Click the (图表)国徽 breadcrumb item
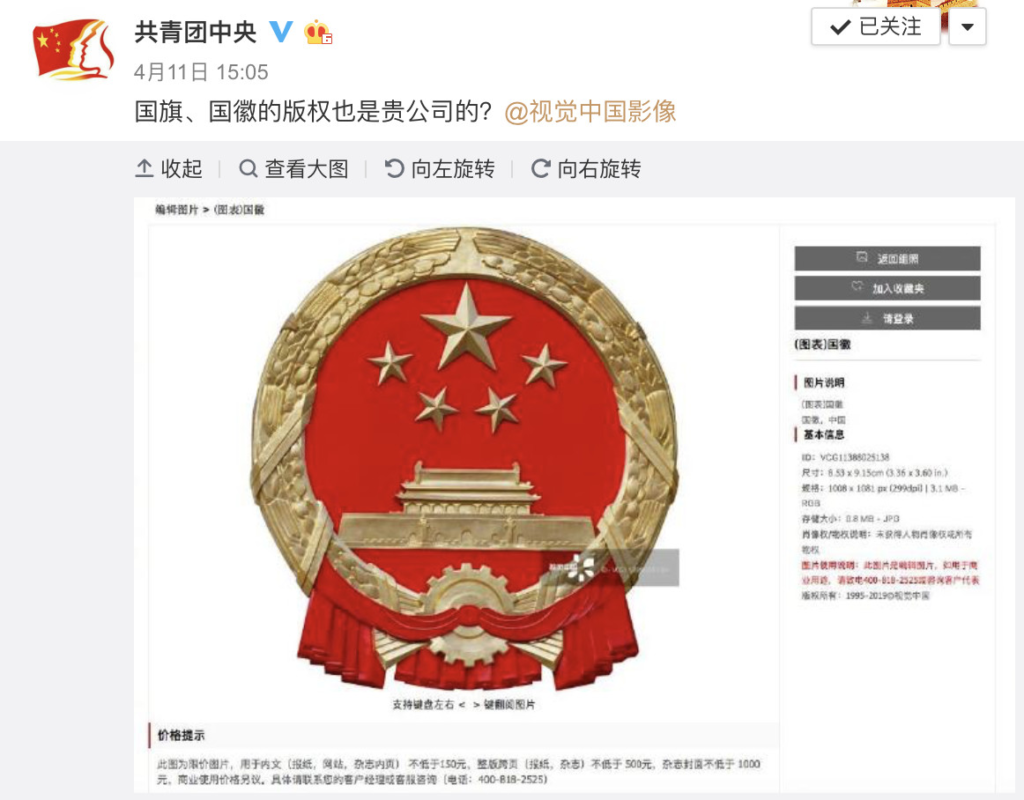This screenshot has height=800, width=1024. click(239, 210)
